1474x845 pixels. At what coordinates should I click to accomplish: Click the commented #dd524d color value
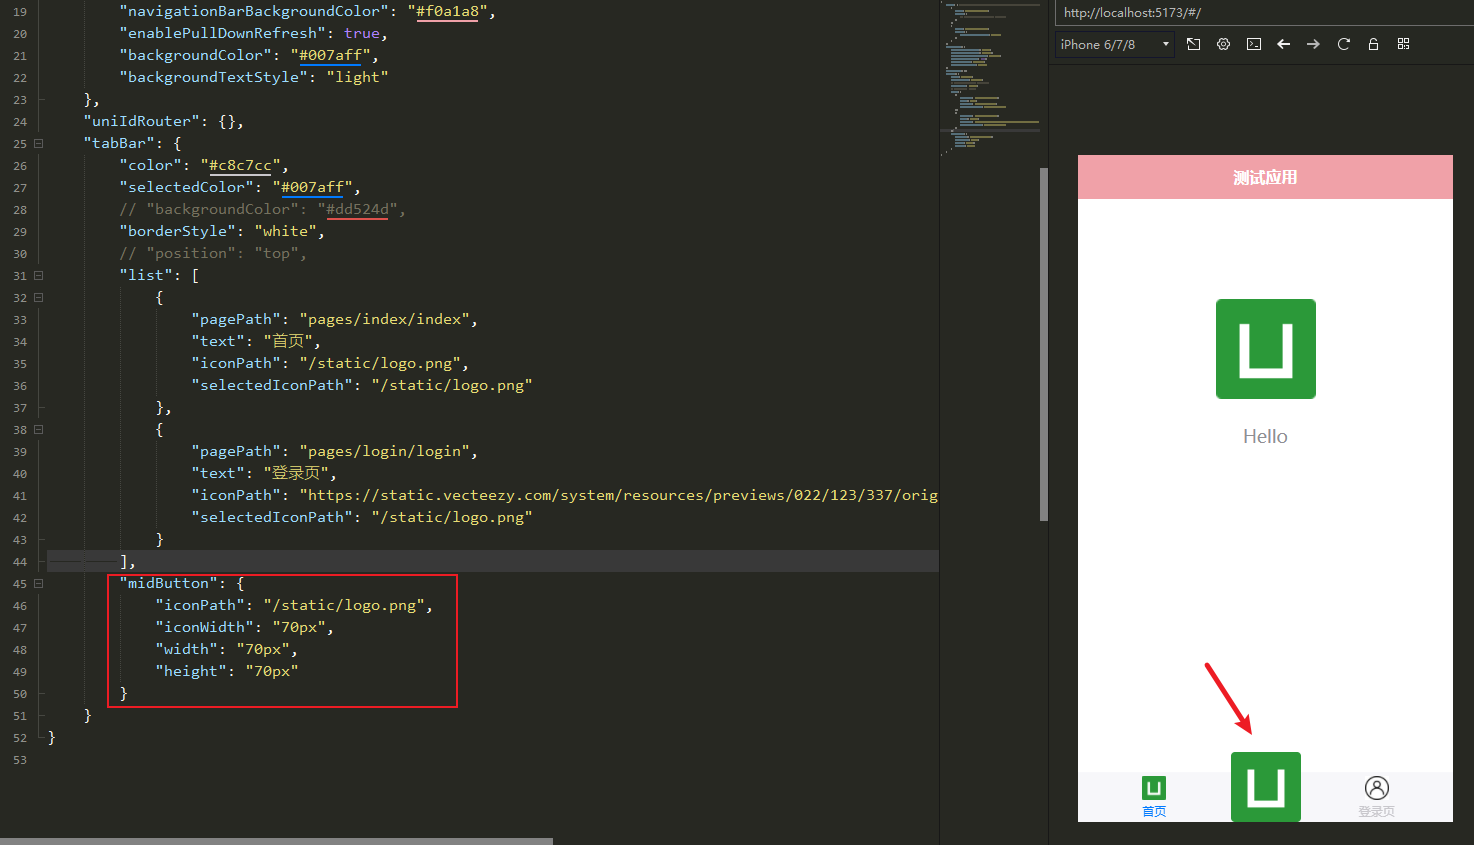(357, 209)
